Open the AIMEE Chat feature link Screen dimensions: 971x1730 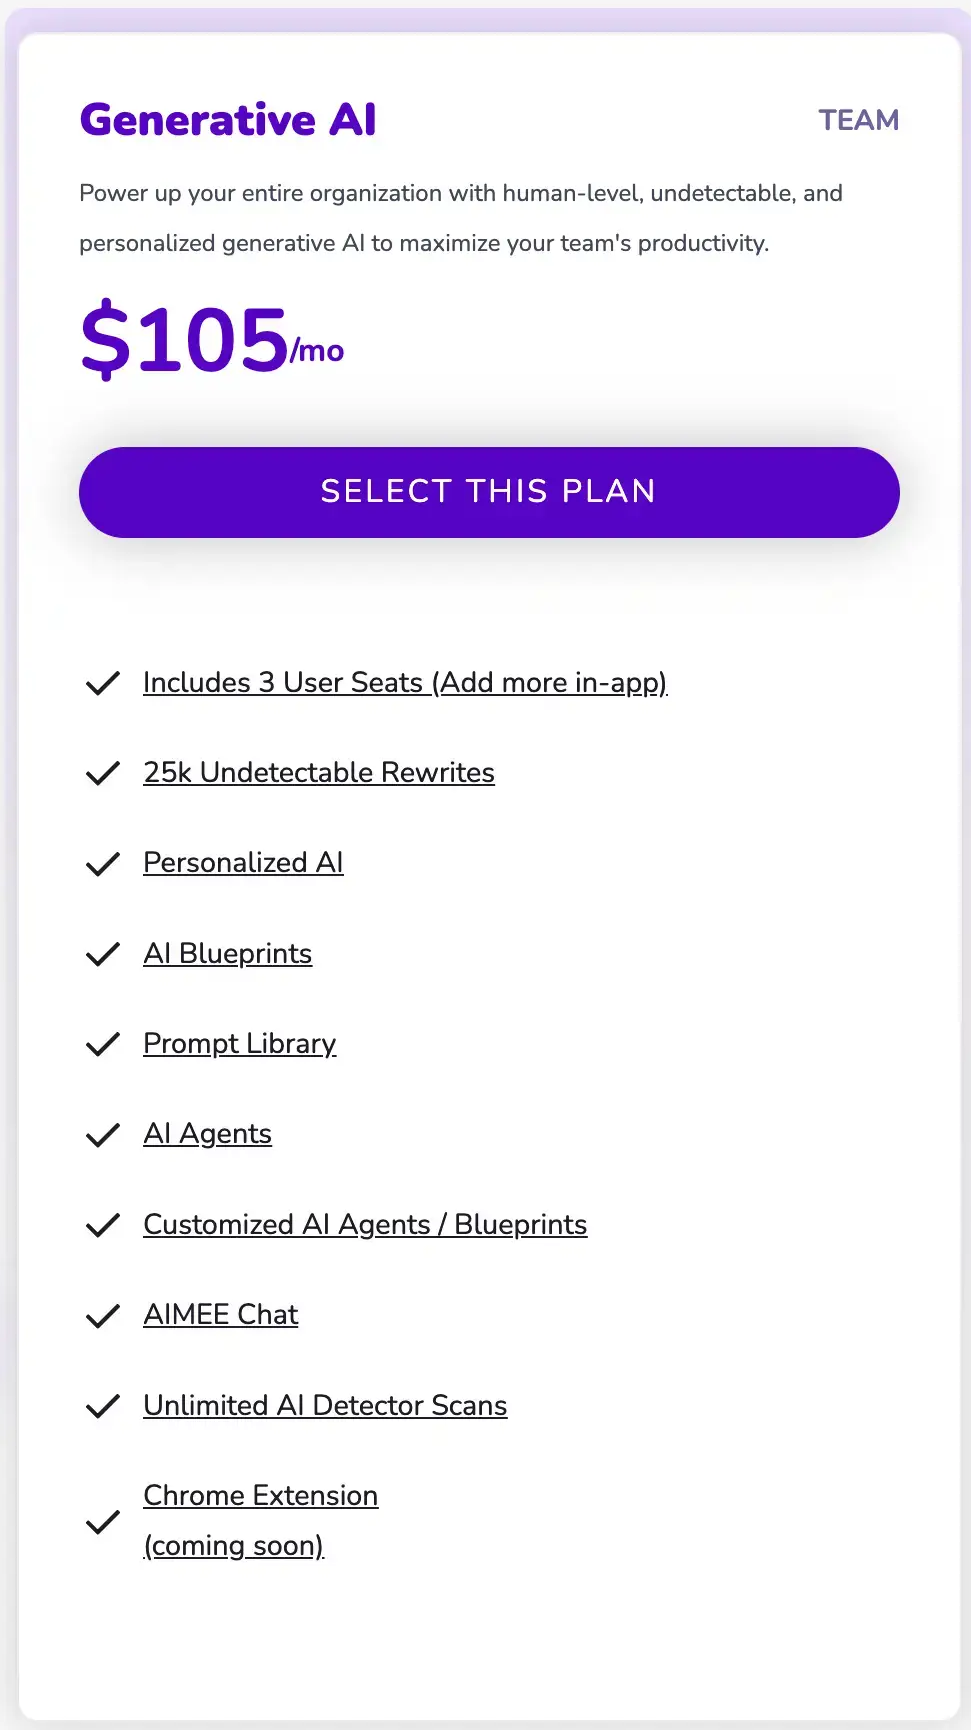[x=221, y=1314]
